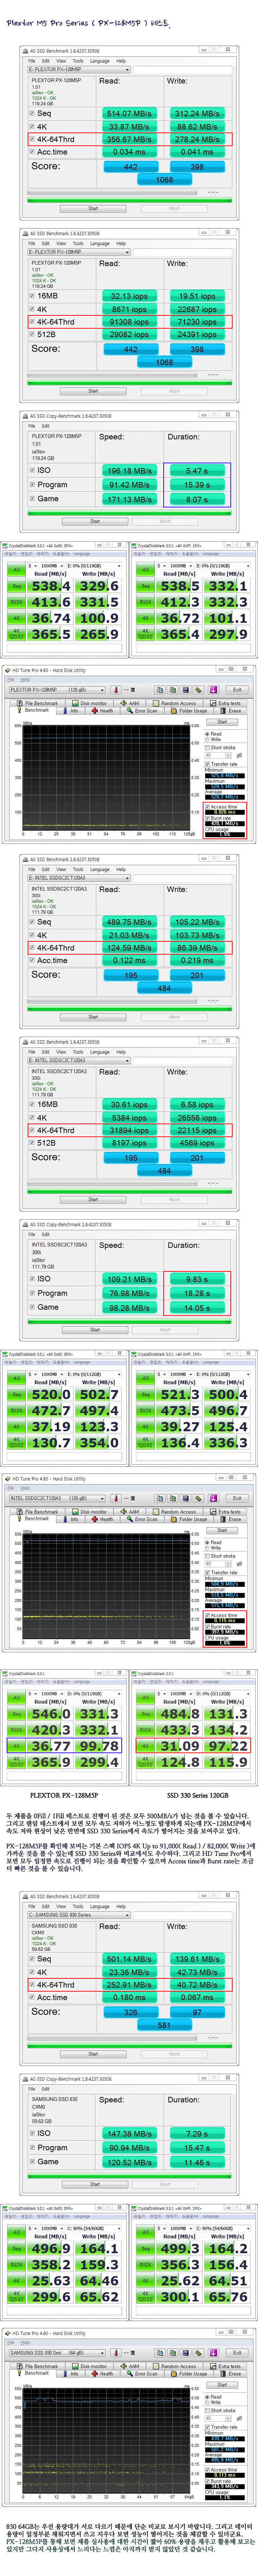This screenshot has width=258, height=2576.
Task: Click Start in AS SSD window showing 514.07 MB/s
Action: point(92,209)
